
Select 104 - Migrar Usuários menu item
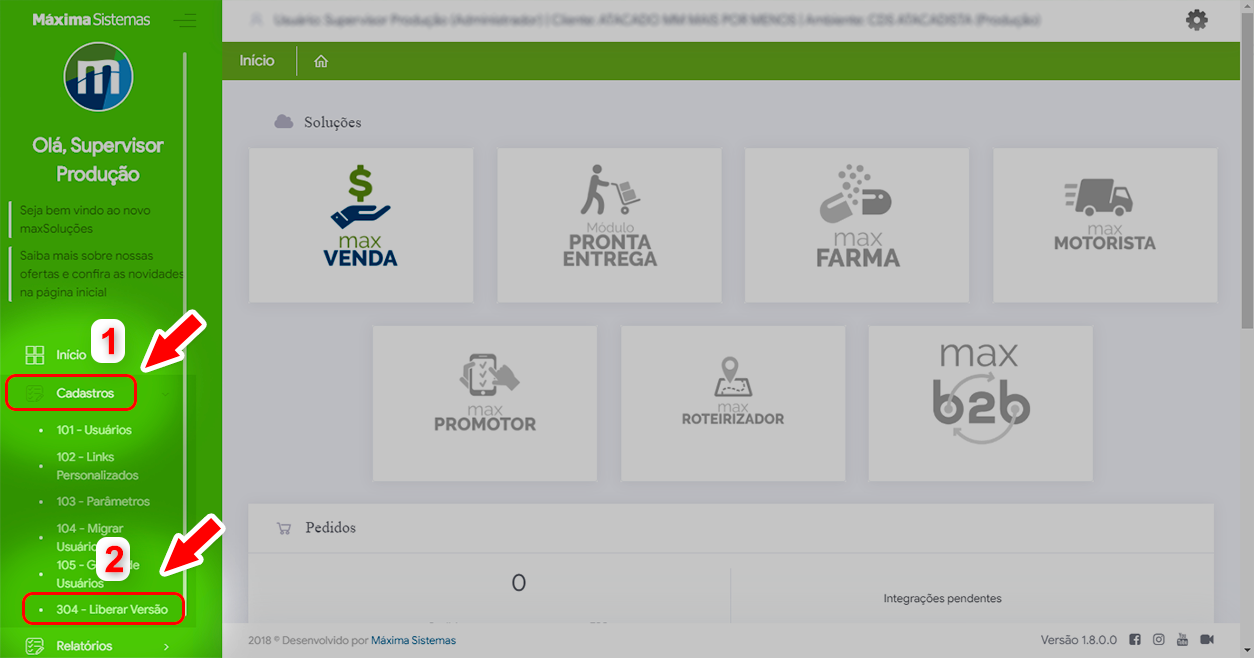[90, 537]
